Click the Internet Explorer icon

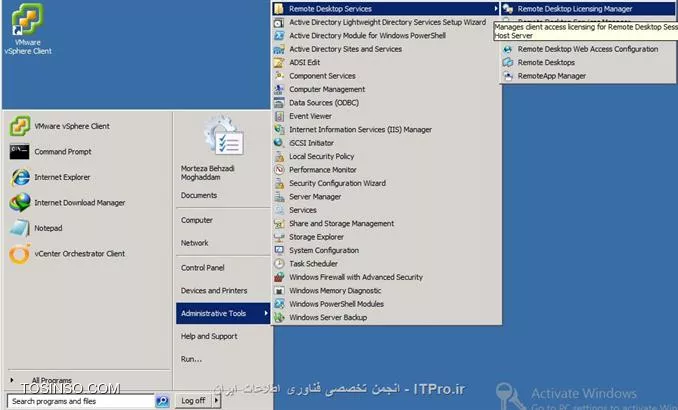coord(20,177)
